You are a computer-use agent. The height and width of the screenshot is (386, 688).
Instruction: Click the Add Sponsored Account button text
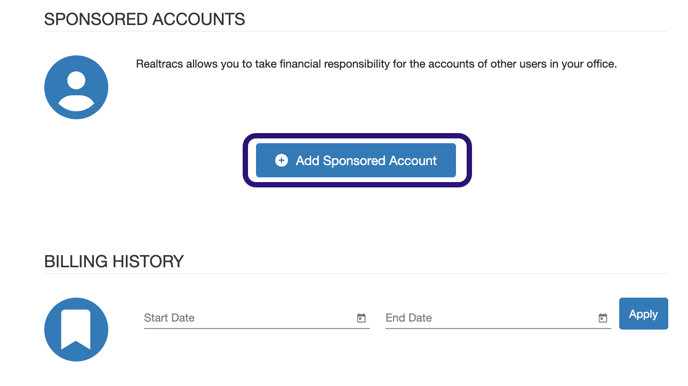coord(366,161)
